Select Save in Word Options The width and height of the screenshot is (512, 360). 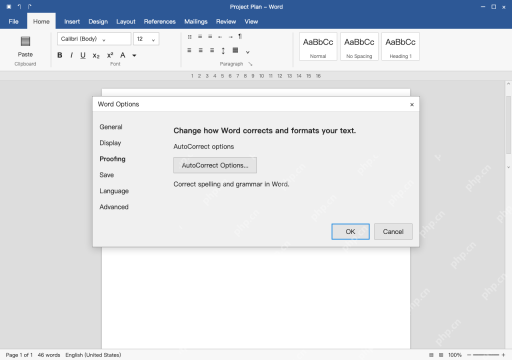(107, 175)
